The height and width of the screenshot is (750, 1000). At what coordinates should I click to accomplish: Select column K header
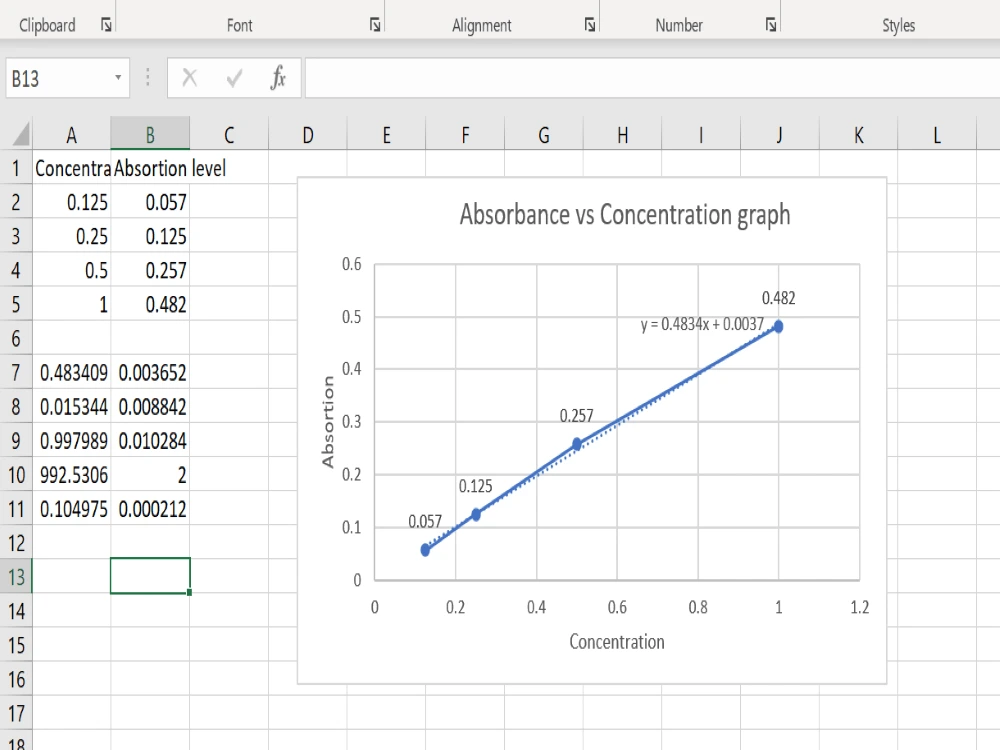pos(858,135)
